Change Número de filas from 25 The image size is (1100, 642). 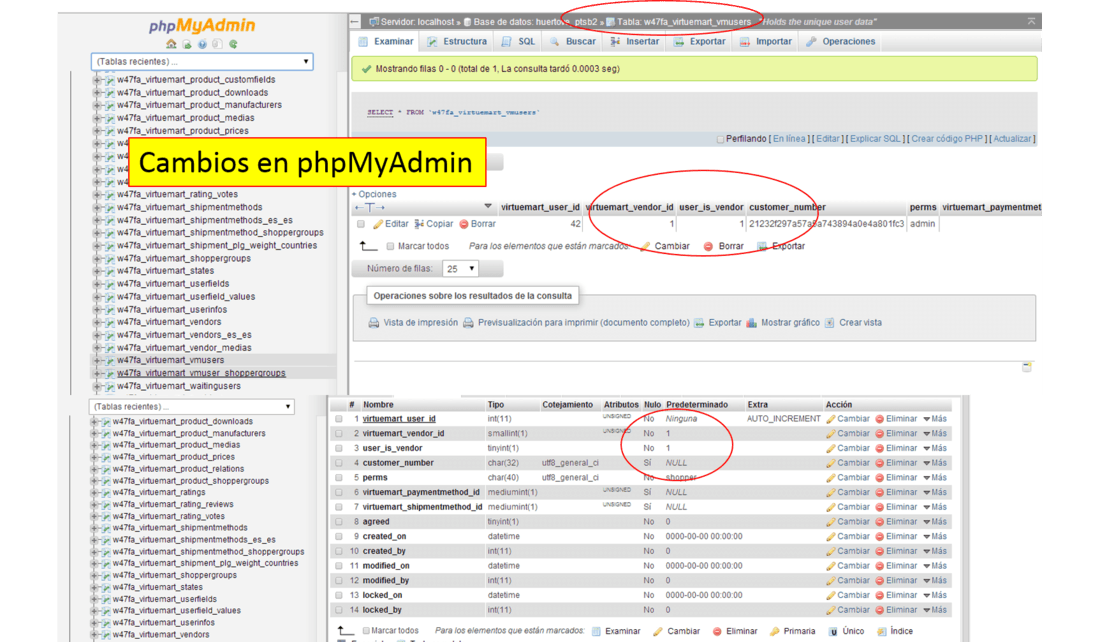point(460,269)
